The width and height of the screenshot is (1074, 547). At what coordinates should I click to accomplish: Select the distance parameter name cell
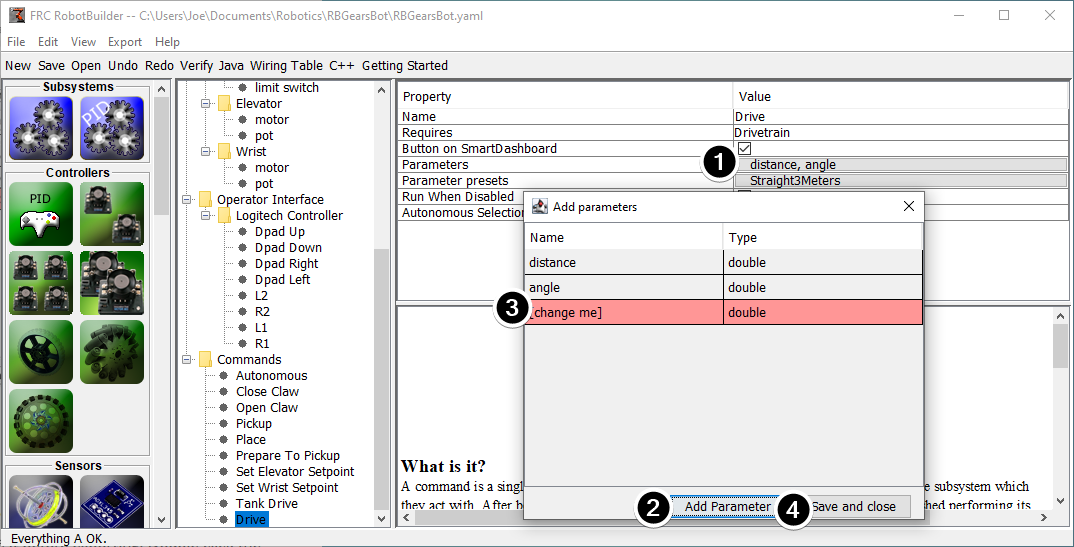624,263
